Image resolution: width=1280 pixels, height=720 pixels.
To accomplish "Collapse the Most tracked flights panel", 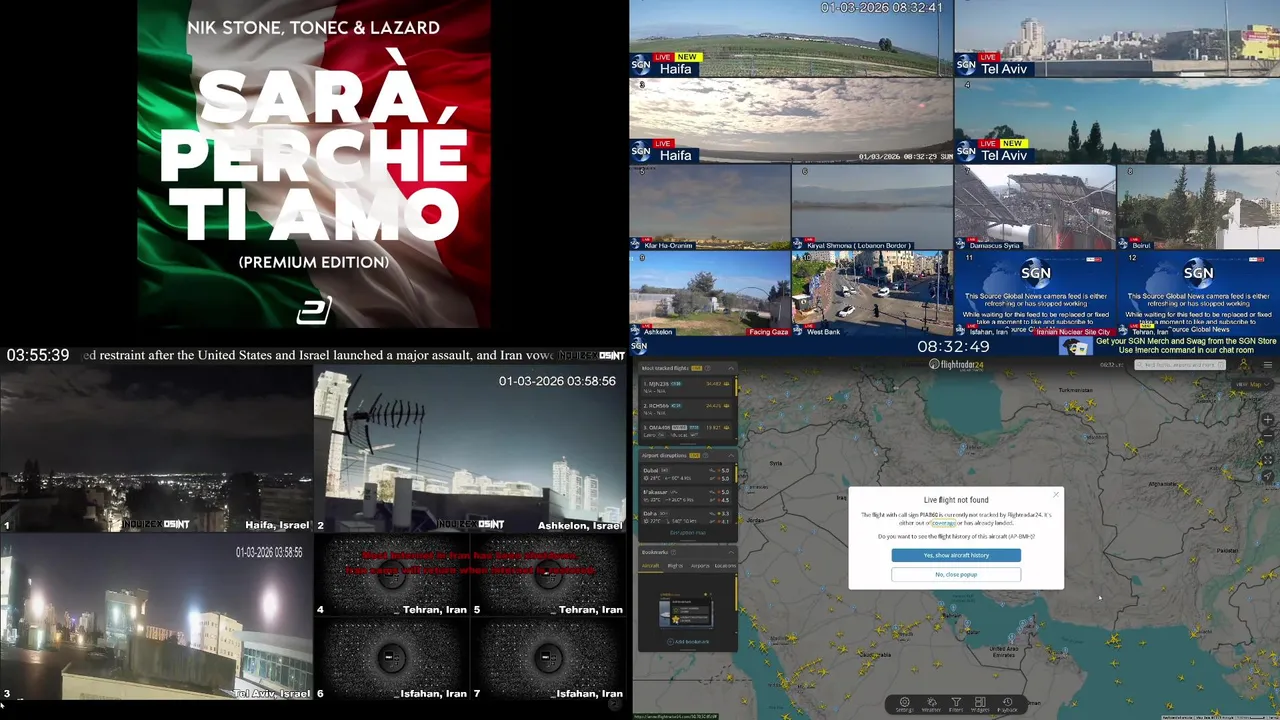I will click(731, 368).
